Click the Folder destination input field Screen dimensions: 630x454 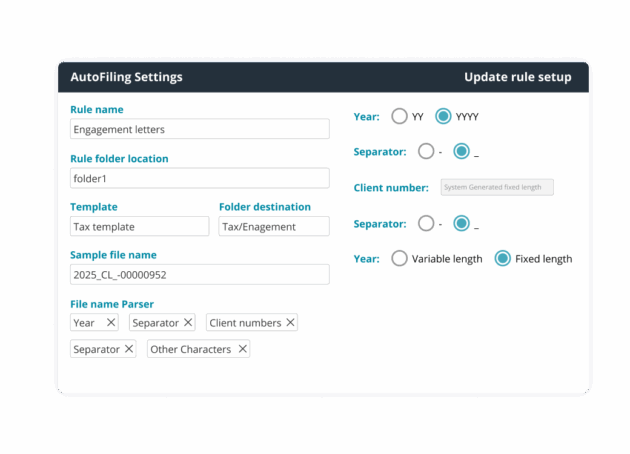[273, 227]
